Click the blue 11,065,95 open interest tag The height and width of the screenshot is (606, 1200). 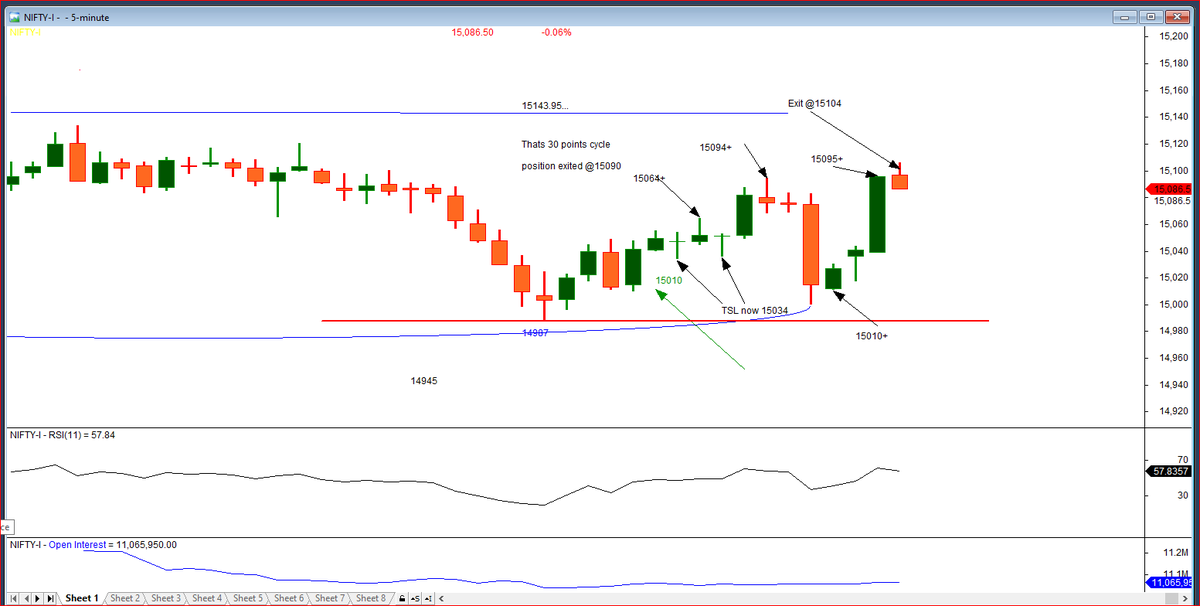tap(1169, 581)
